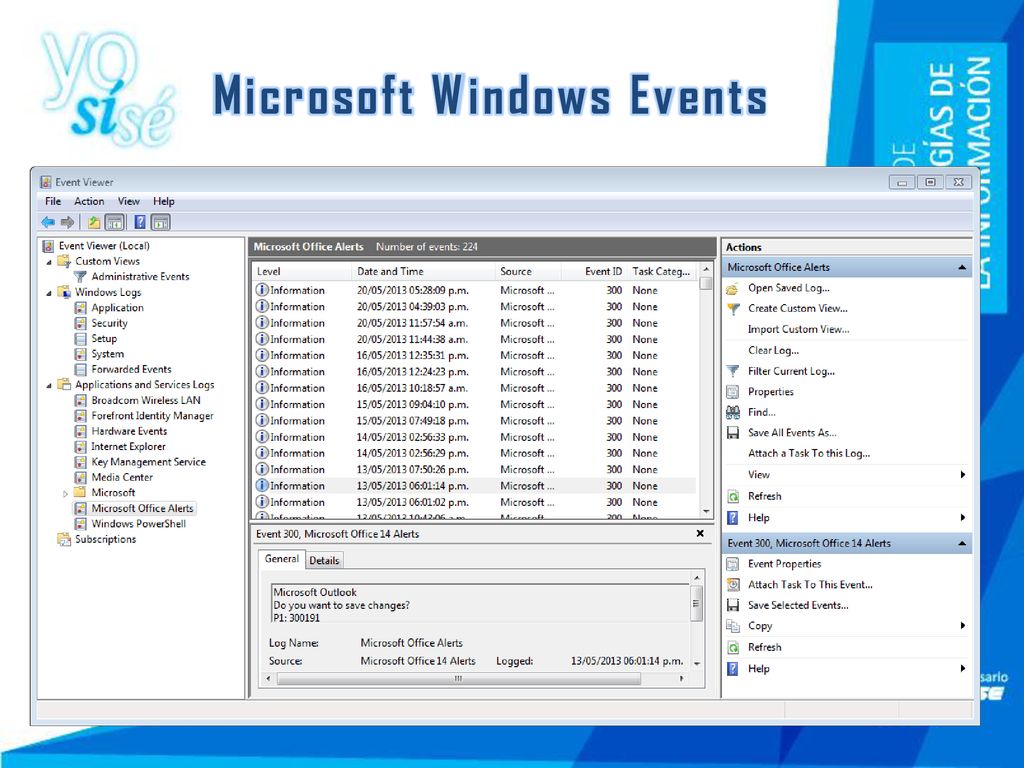Select the event at 20/05/2013 05:28:09 p.m.
Image resolution: width=1024 pixels, height=768 pixels.
click(475, 290)
